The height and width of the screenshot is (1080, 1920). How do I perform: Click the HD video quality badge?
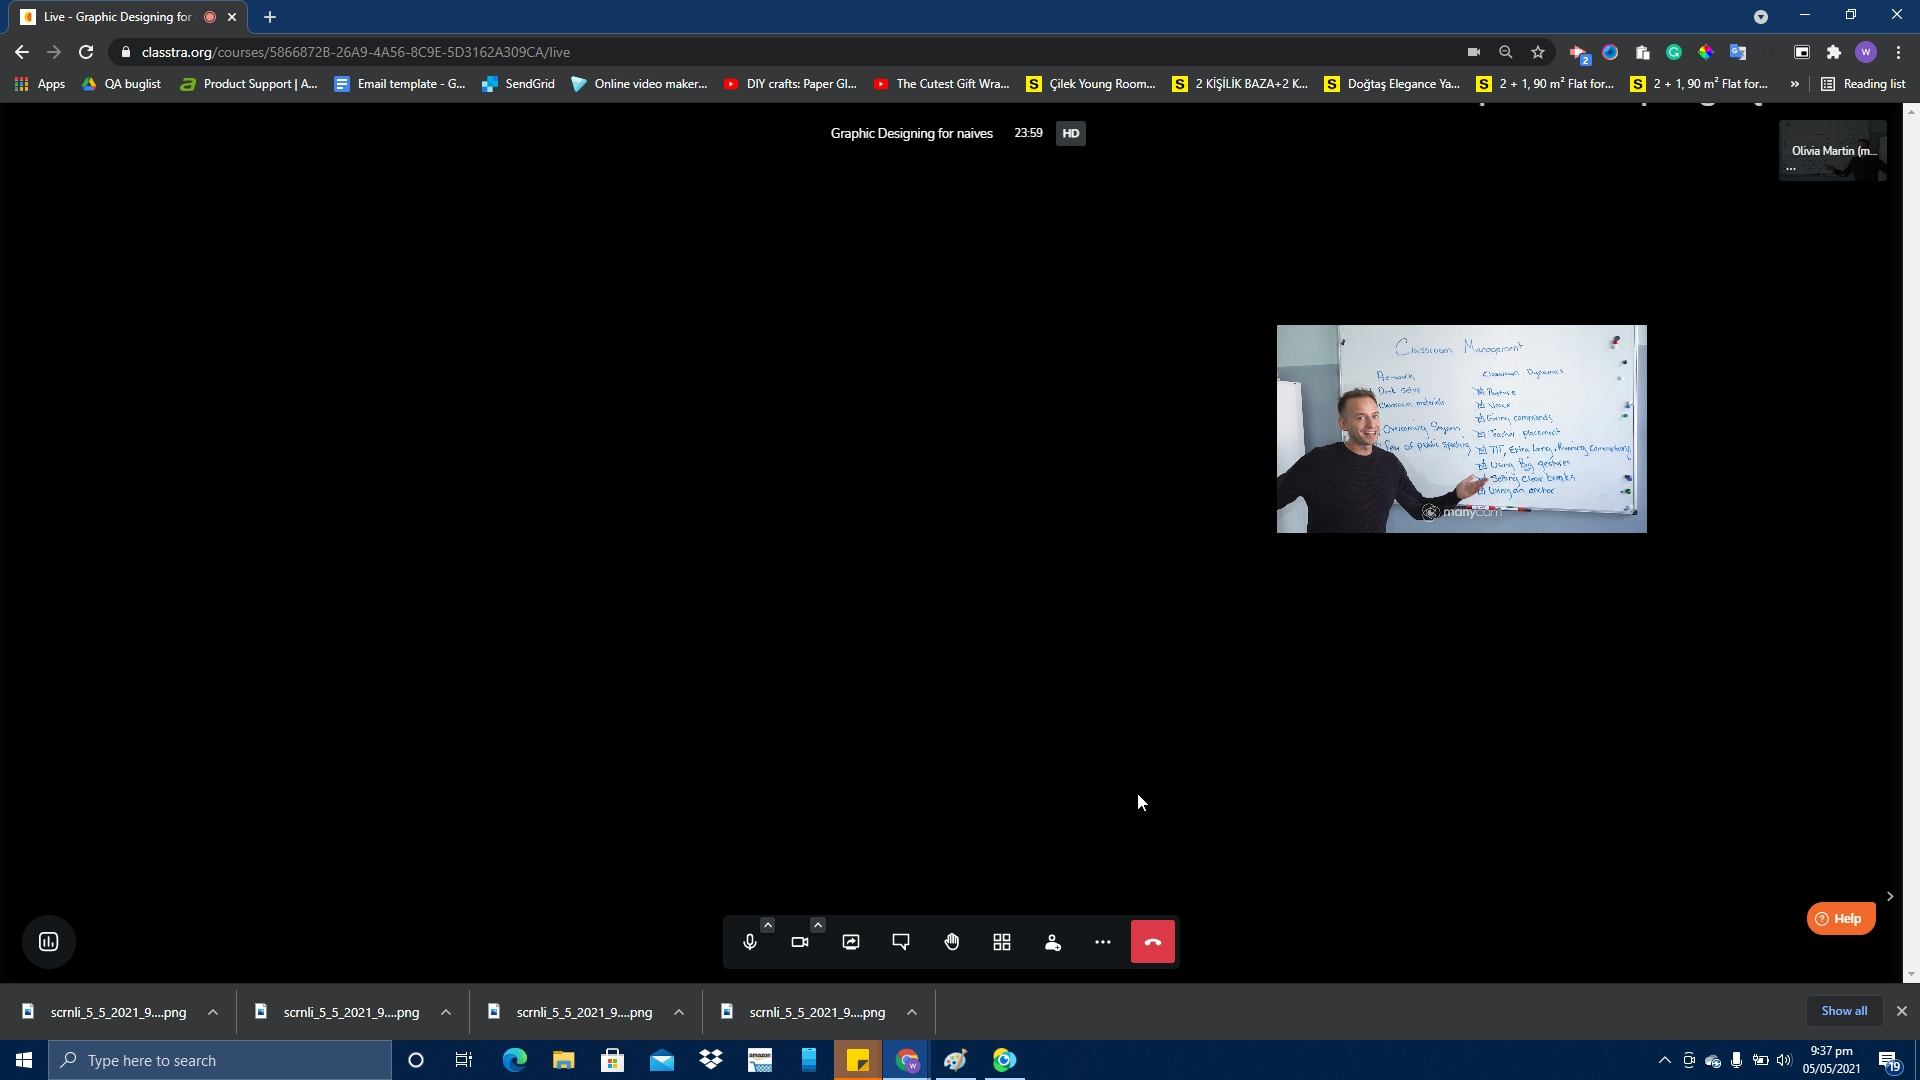pos(1070,133)
